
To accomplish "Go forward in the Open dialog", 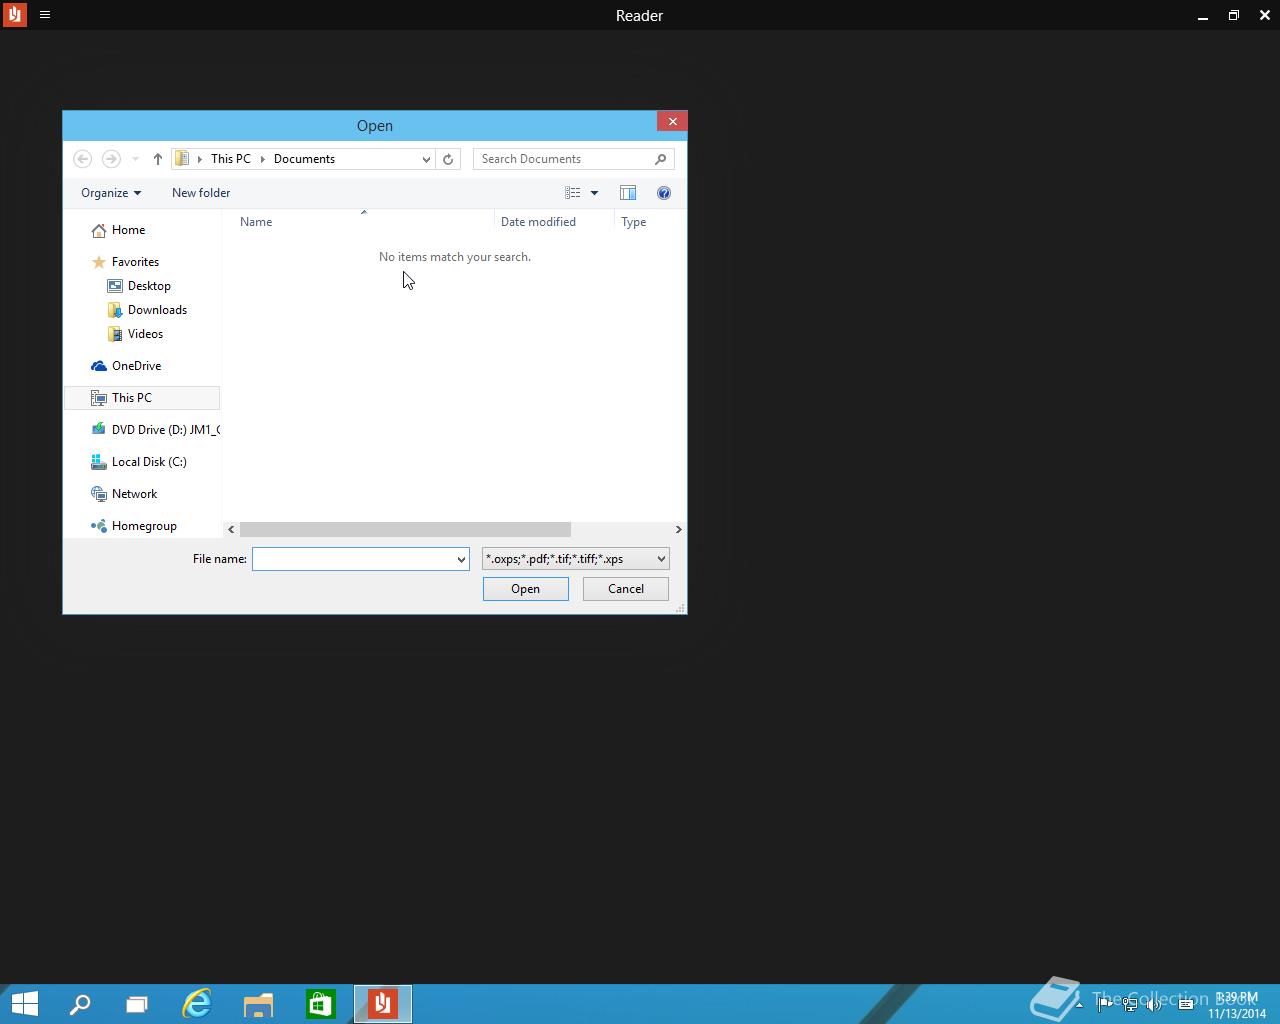I will click(111, 159).
